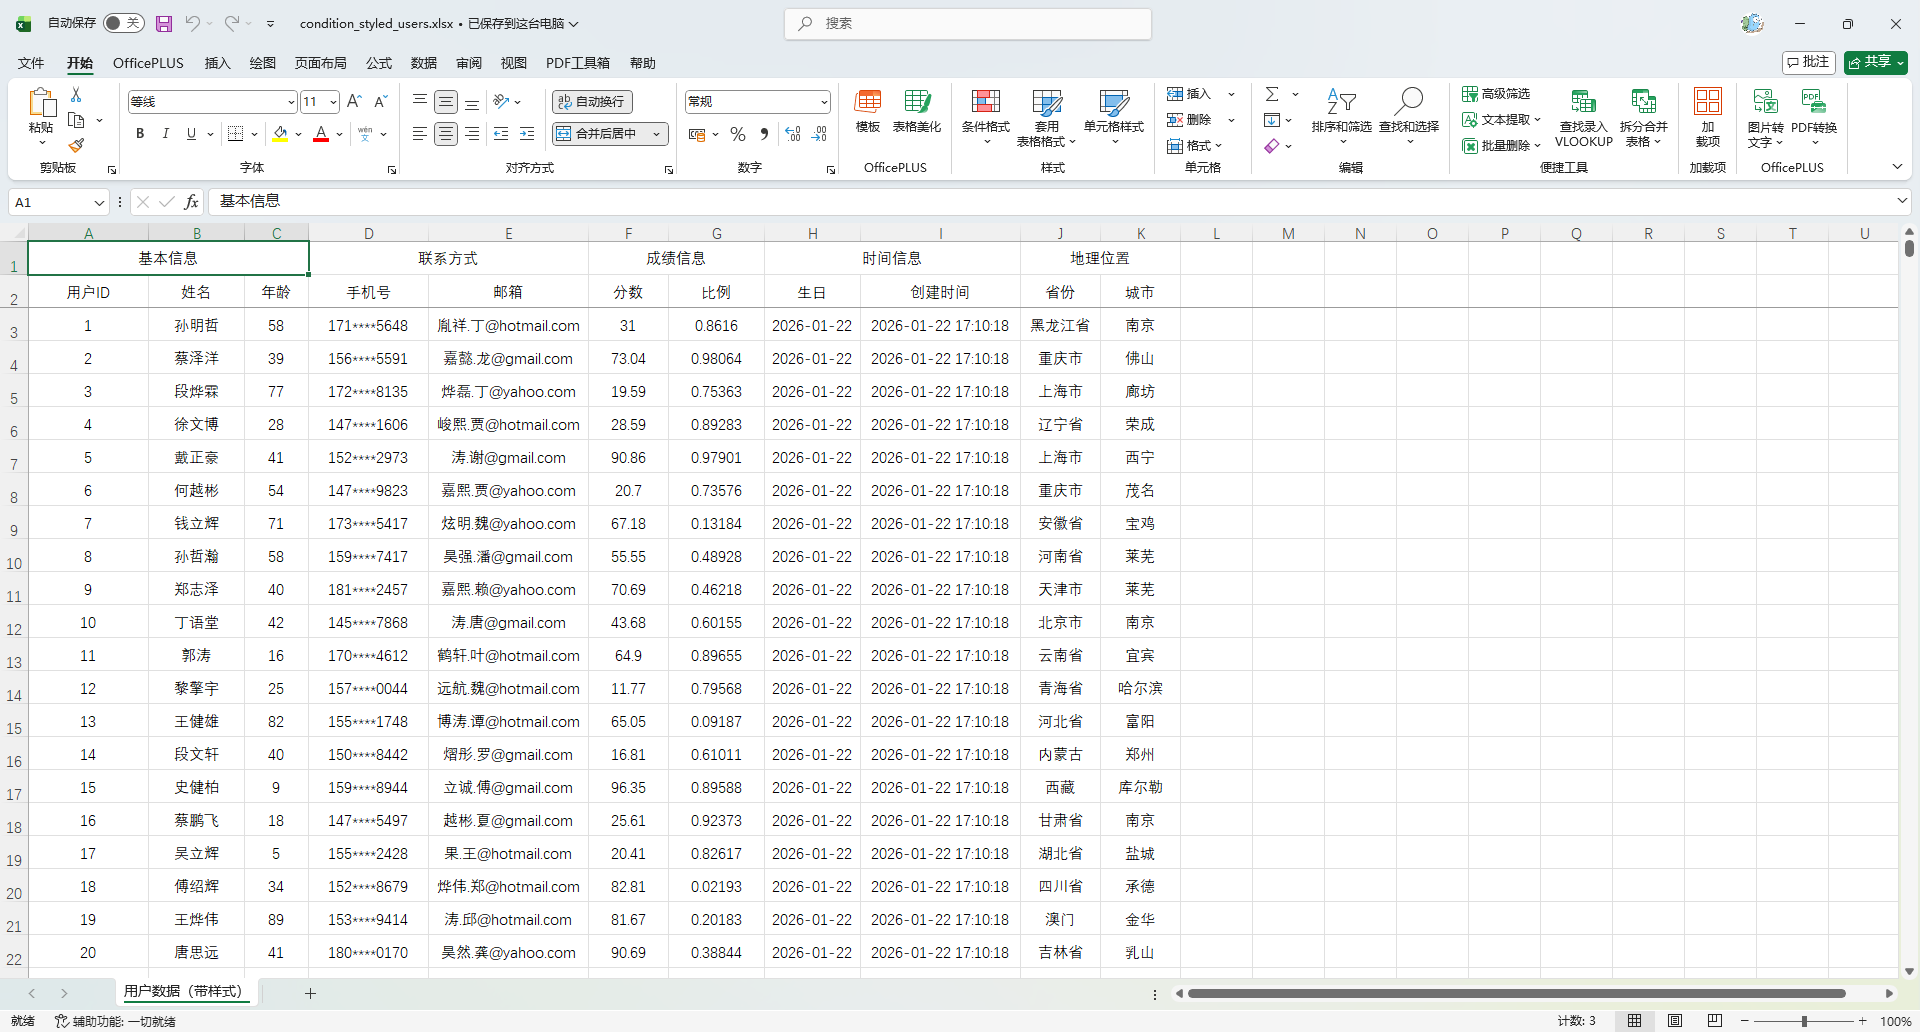Click the percent style icon
This screenshot has height=1032, width=1920.
tap(738, 134)
